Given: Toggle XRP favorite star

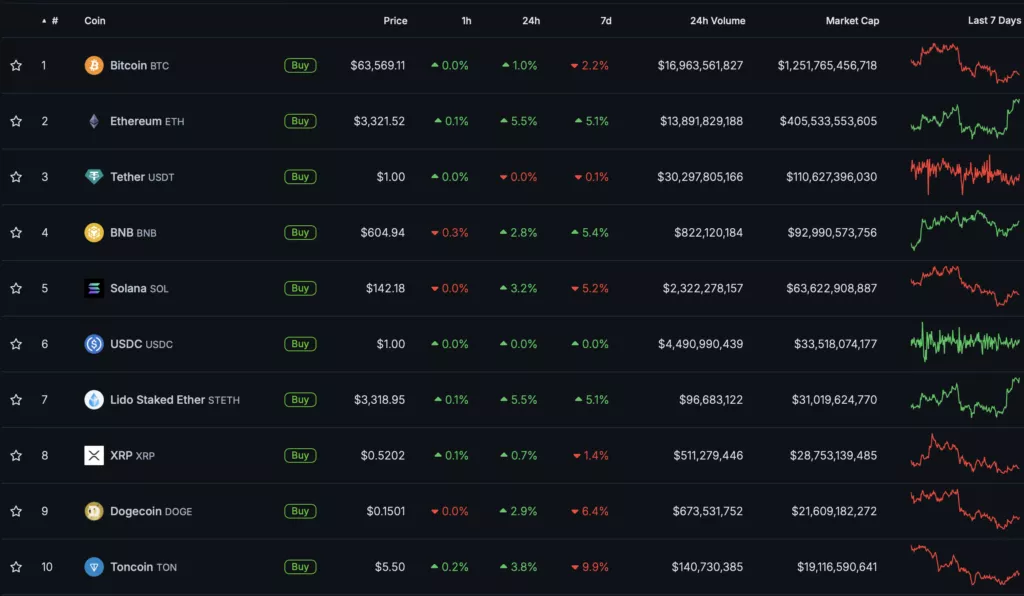Looking at the screenshot, I should tap(16, 455).
